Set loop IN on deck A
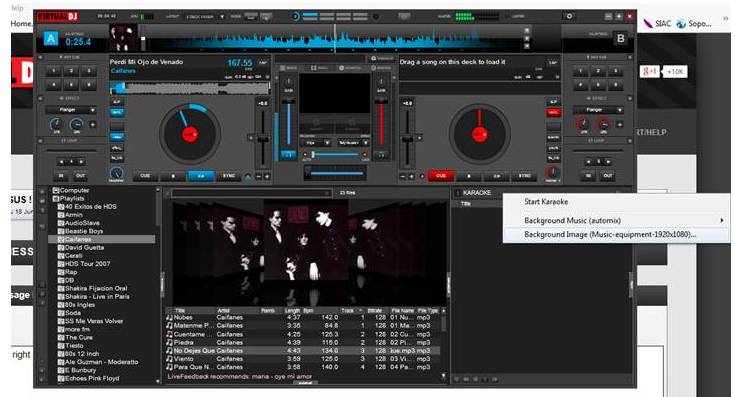This screenshot has height=397, width=735. [x=61, y=176]
